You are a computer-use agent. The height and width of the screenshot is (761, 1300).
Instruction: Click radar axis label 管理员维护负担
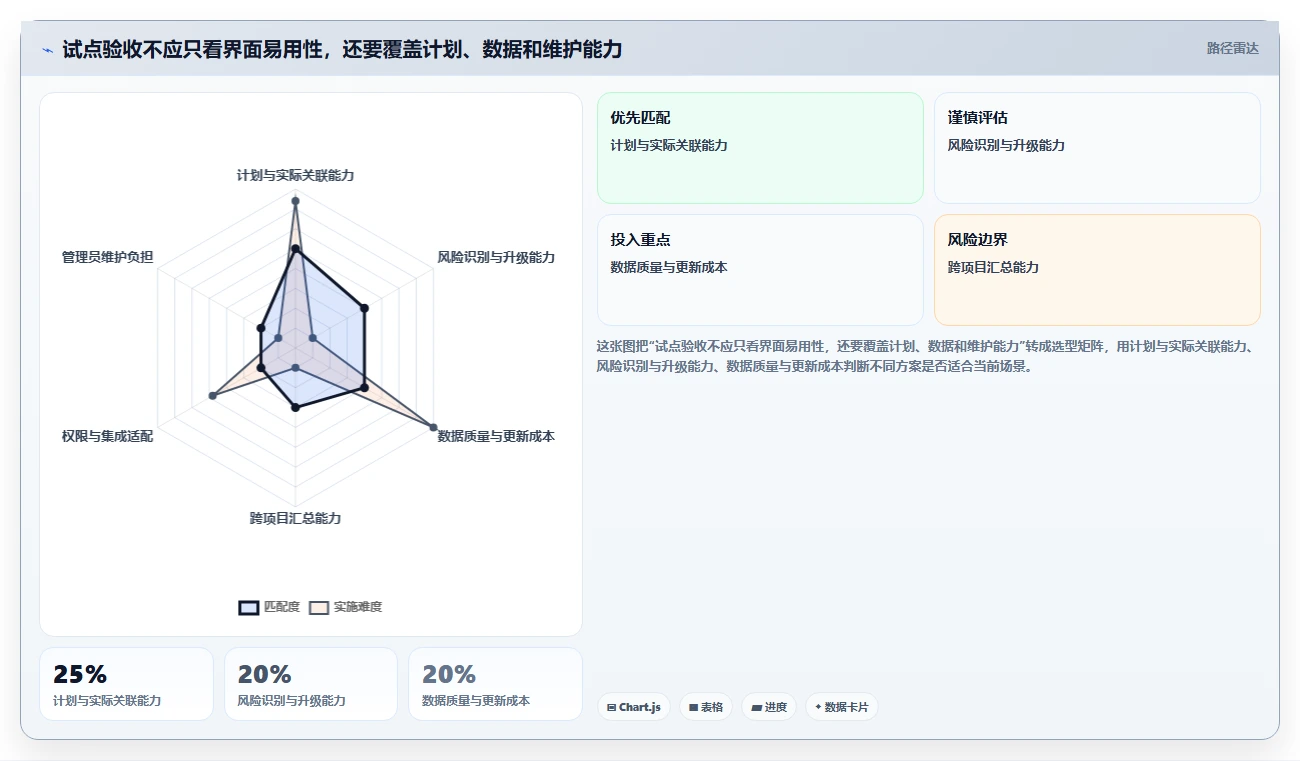107,257
